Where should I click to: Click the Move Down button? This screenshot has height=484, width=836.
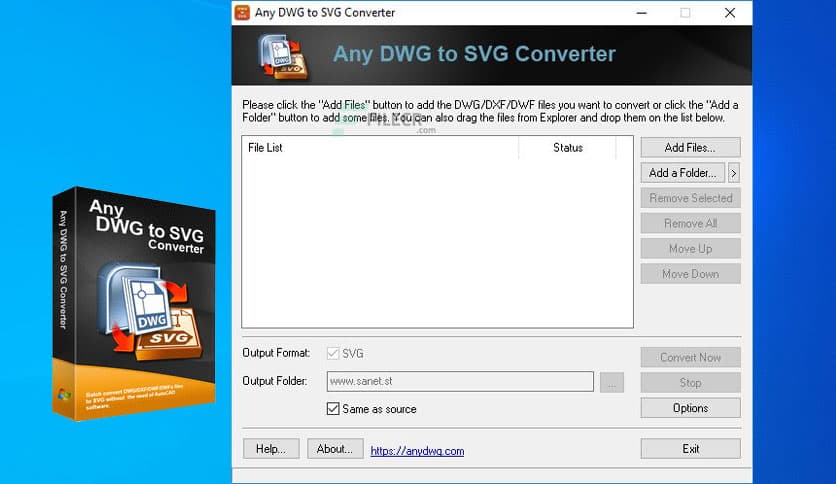click(690, 274)
